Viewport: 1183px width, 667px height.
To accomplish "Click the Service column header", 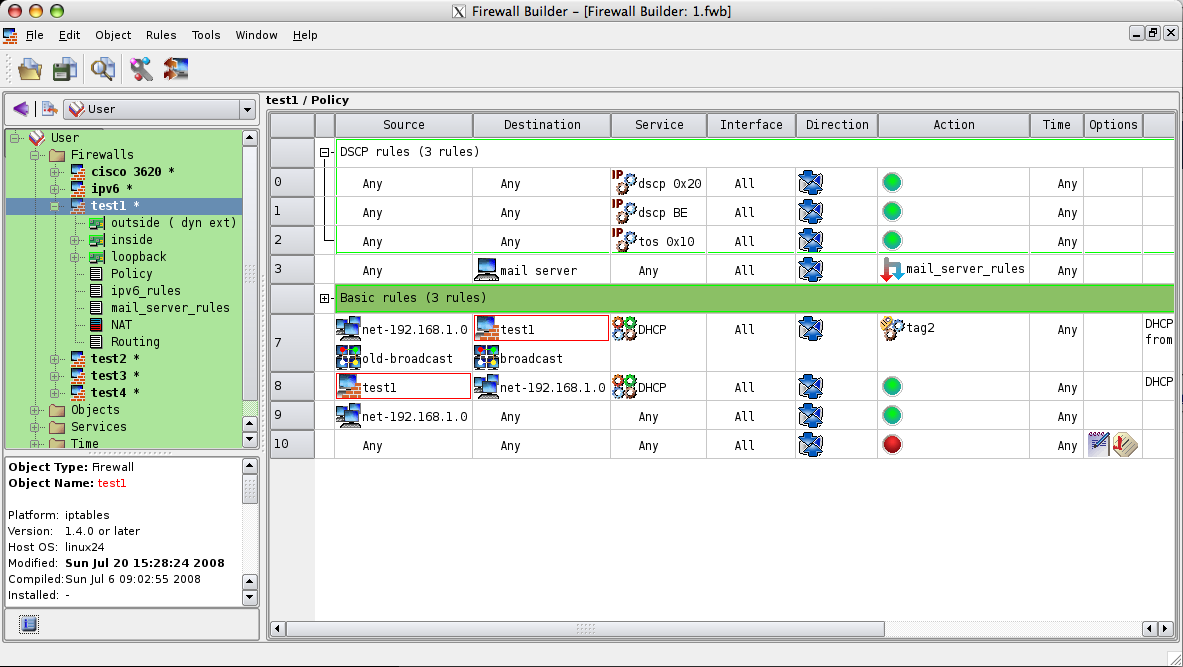I will 659,125.
